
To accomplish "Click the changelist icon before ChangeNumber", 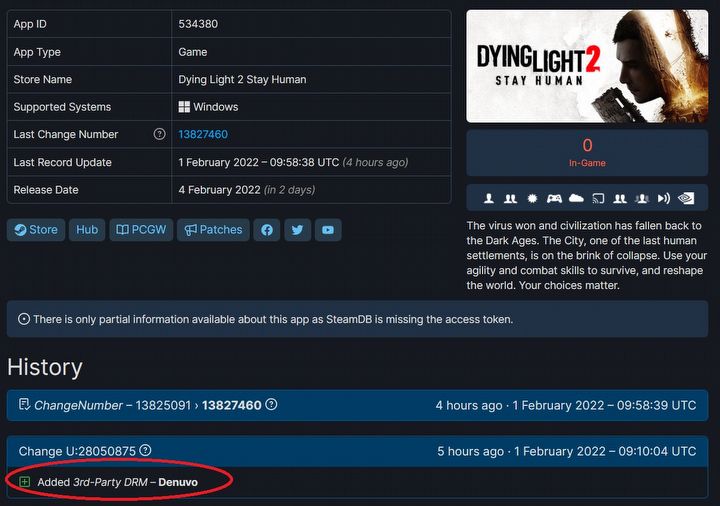I will (x=24, y=405).
